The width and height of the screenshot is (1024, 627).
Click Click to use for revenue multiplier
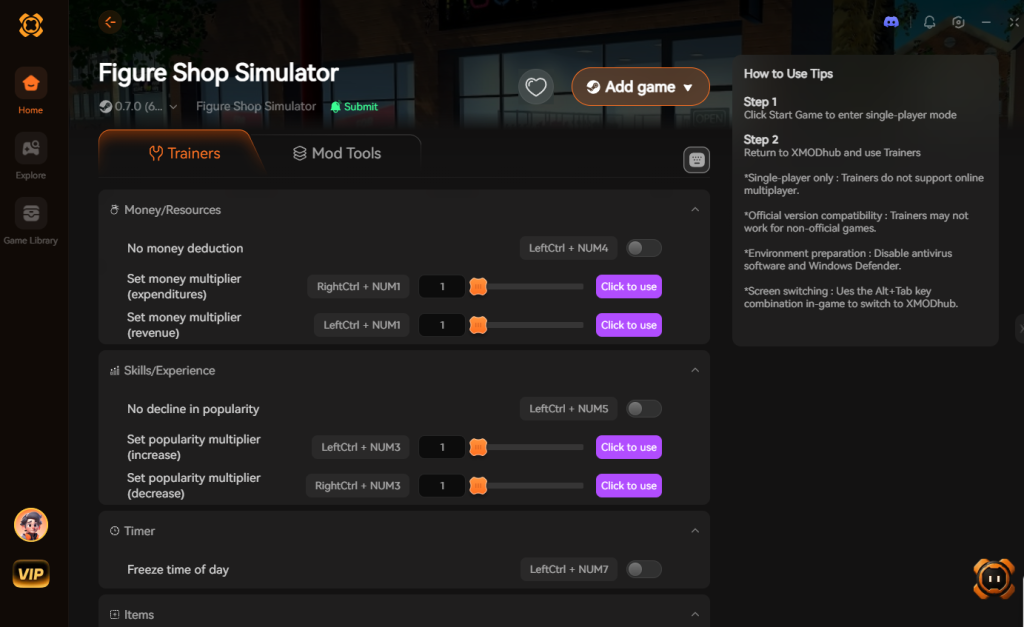point(628,325)
